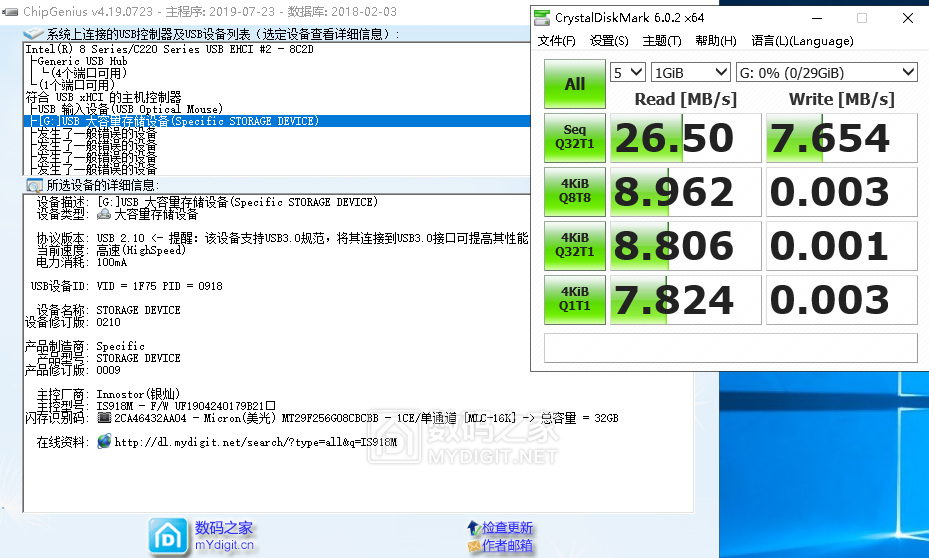Click the 检查更新 arrow icon
The height and width of the screenshot is (558, 929).
473,527
